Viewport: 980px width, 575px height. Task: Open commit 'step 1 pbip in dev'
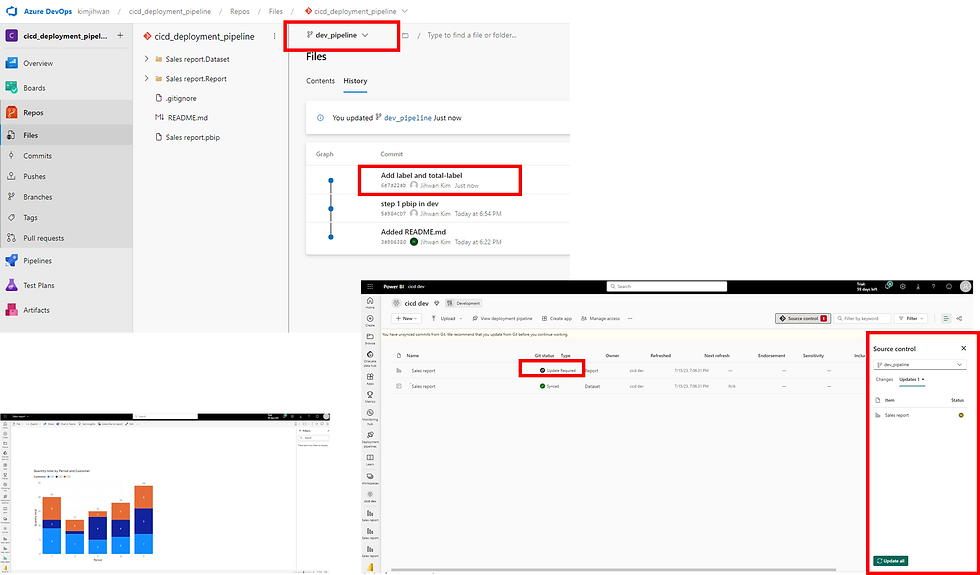(409, 204)
